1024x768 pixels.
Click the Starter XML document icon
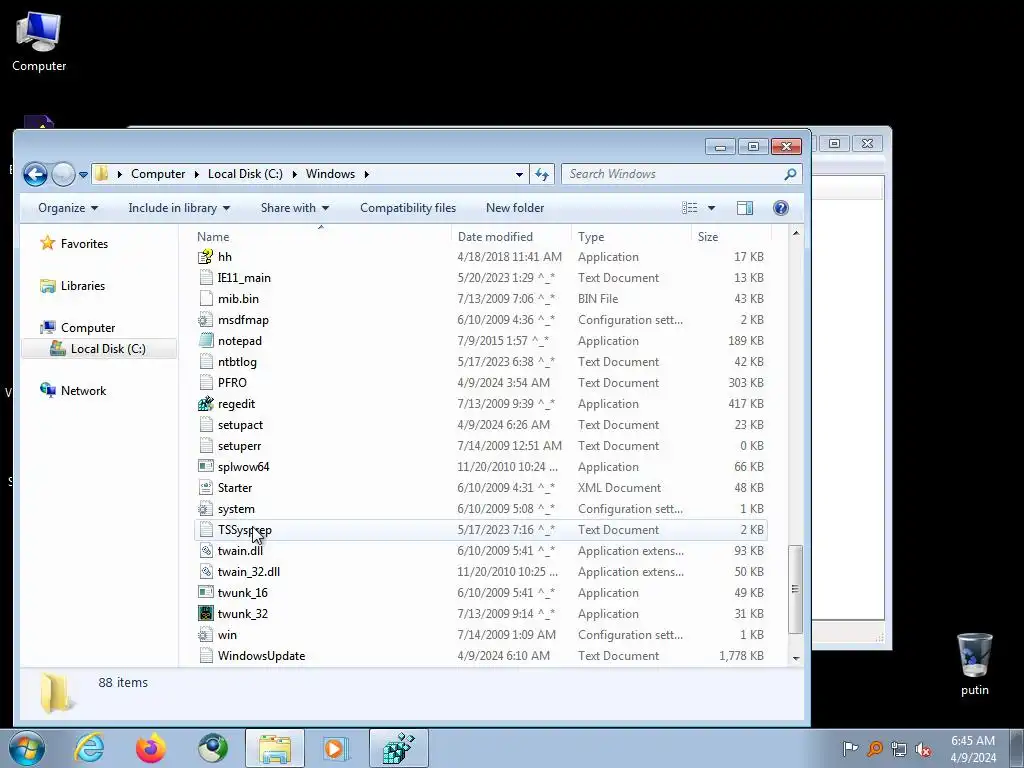[x=206, y=488]
